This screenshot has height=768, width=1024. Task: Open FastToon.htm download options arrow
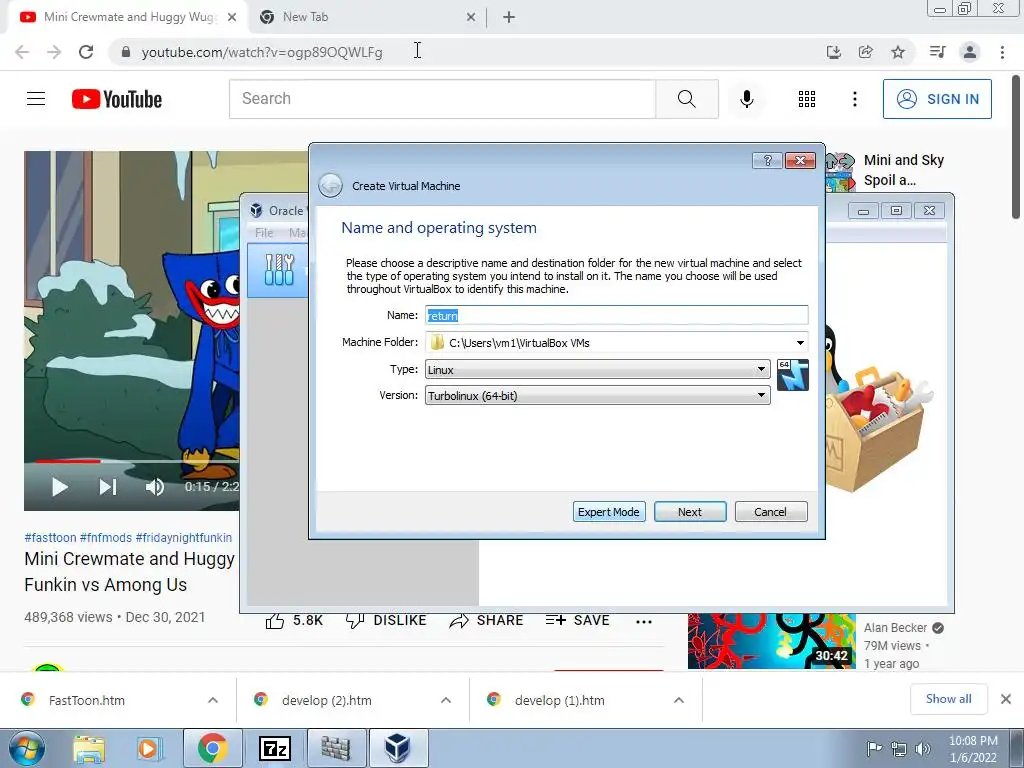tap(213, 700)
